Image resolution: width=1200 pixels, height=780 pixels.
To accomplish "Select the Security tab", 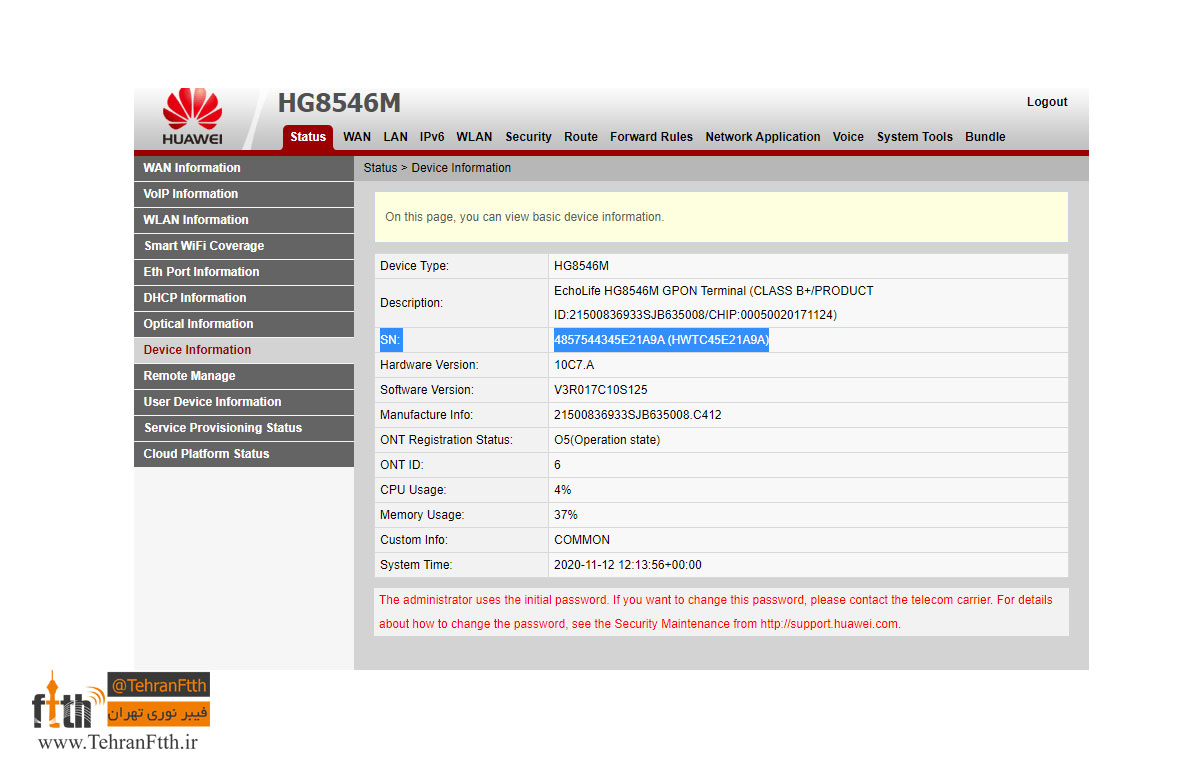I will point(528,137).
